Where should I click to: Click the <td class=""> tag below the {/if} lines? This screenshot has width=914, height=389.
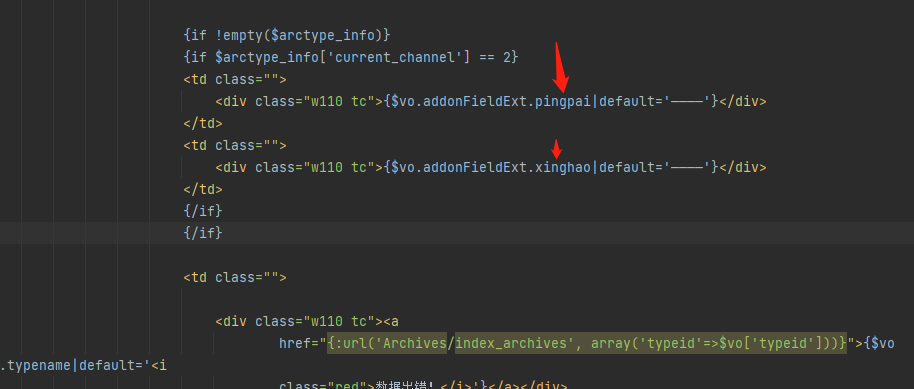[235, 277]
